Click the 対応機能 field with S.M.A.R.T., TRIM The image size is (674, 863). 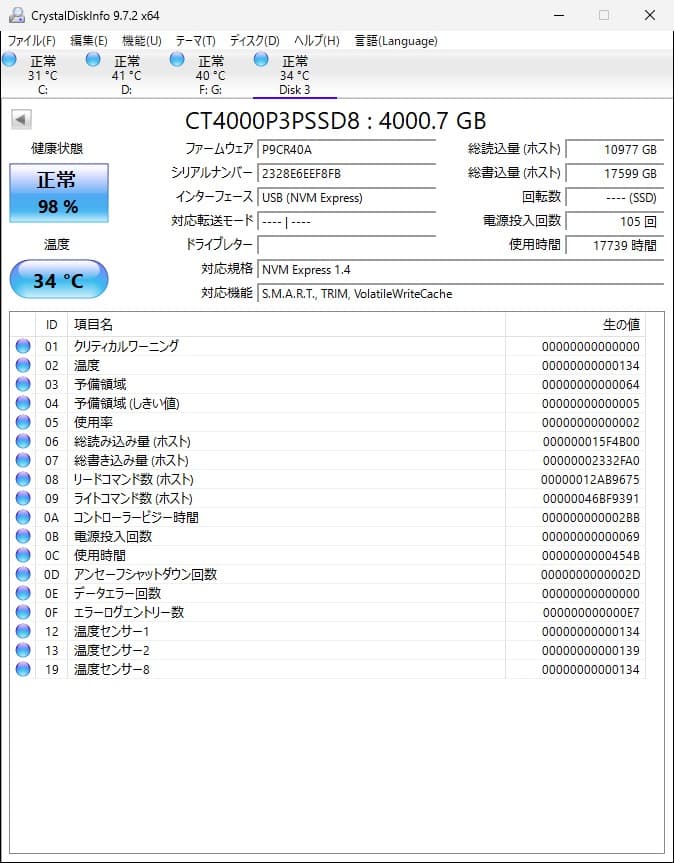click(x=461, y=294)
